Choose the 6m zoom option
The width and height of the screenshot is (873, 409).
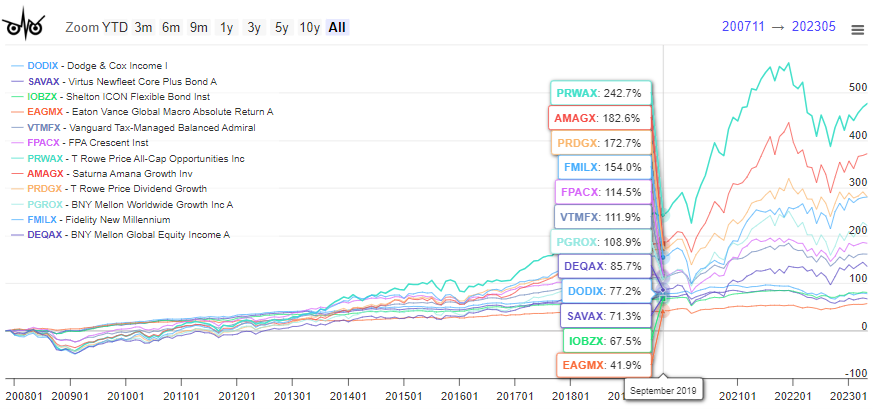(x=171, y=27)
